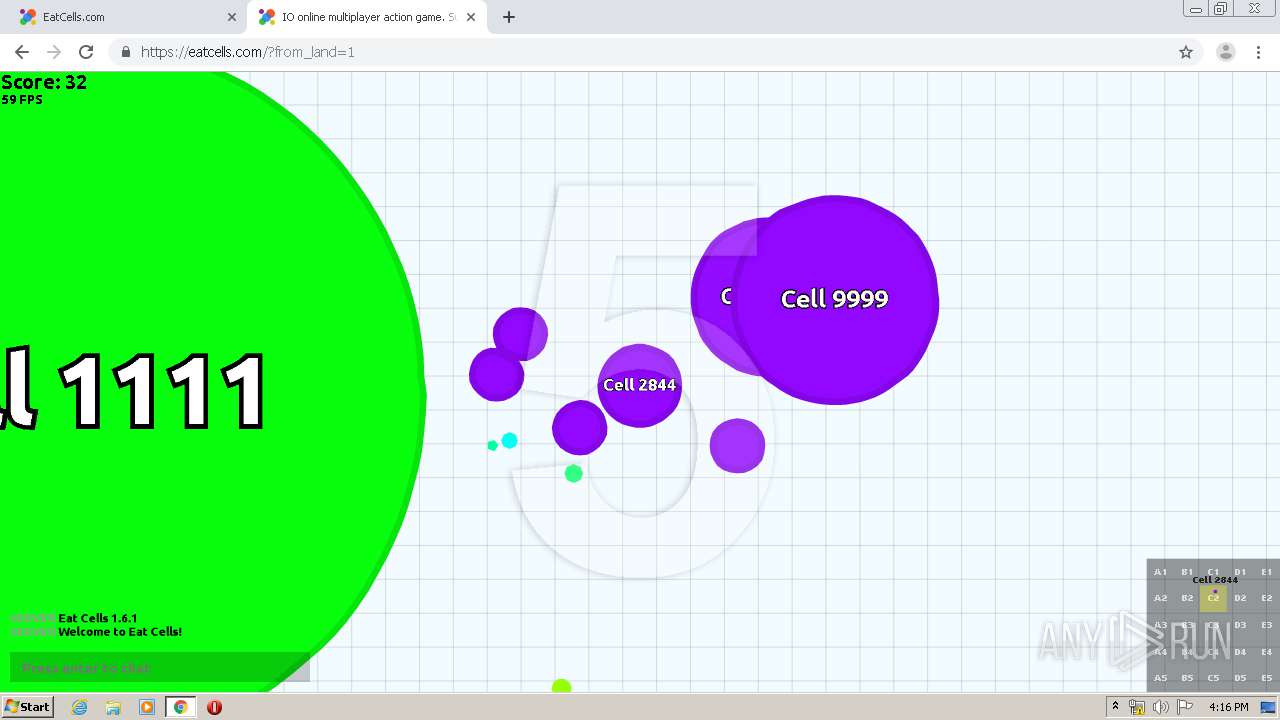Show hidden system tray icons
Viewport: 1280px width, 720px height.
click(1115, 707)
